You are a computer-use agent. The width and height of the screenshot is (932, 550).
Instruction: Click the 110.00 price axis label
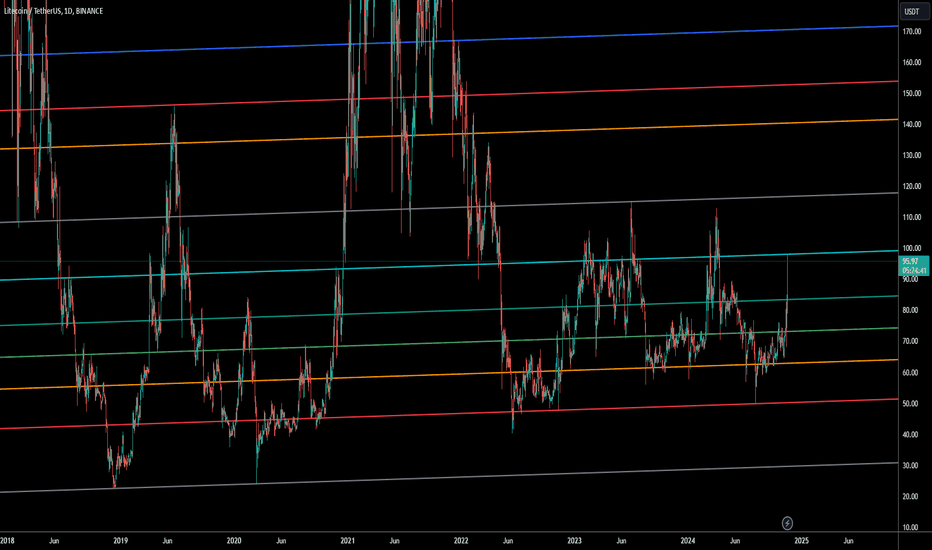[912, 217]
